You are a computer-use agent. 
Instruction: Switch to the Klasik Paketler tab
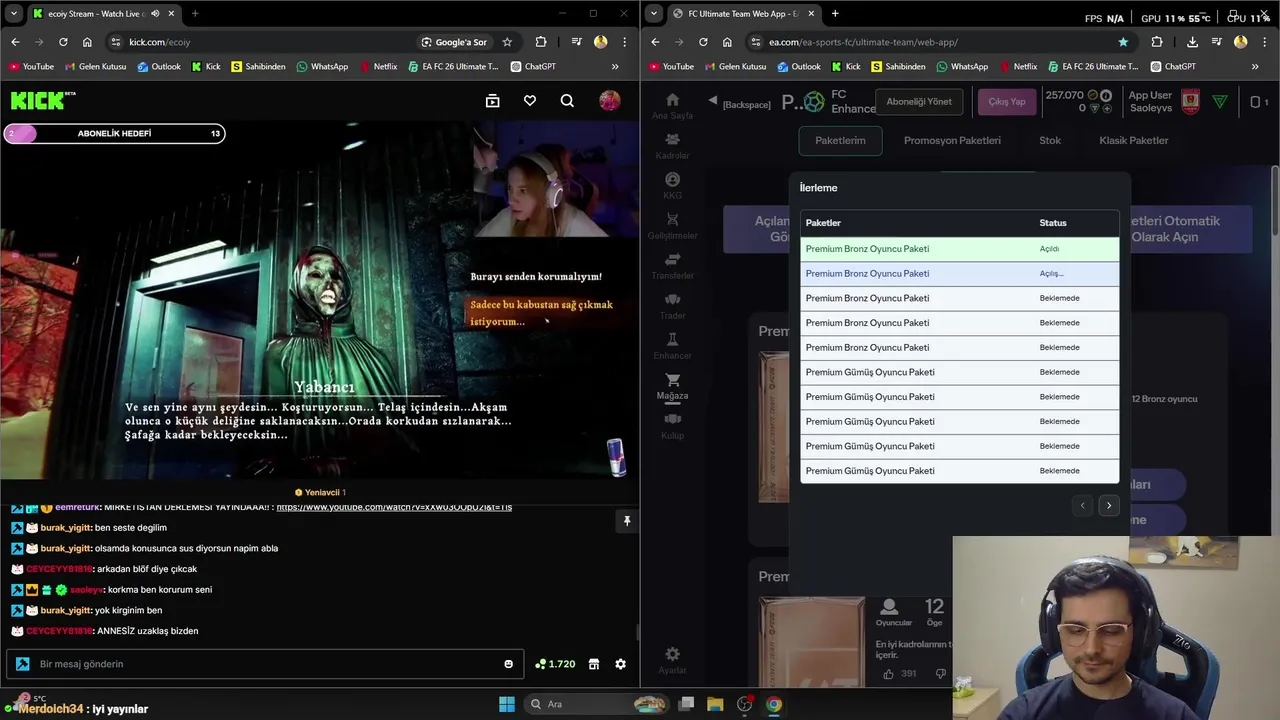[x=1134, y=141]
